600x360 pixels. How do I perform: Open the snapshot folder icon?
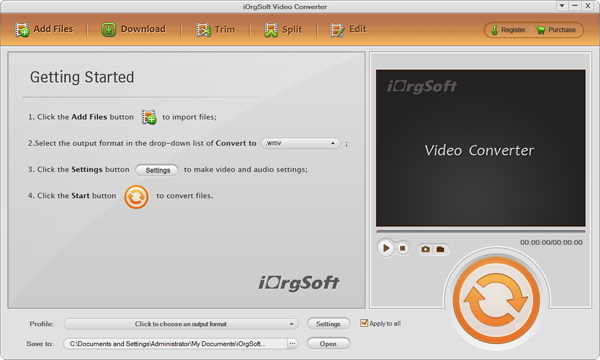[x=440, y=249]
